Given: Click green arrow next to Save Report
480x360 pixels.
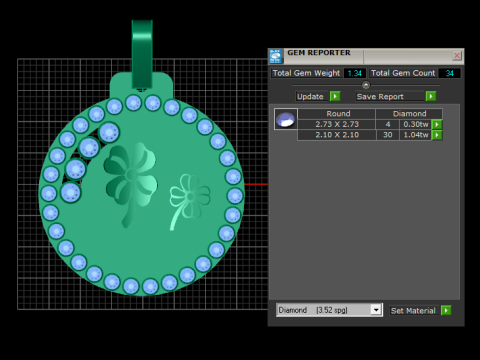Looking at the screenshot, I should click(431, 96).
